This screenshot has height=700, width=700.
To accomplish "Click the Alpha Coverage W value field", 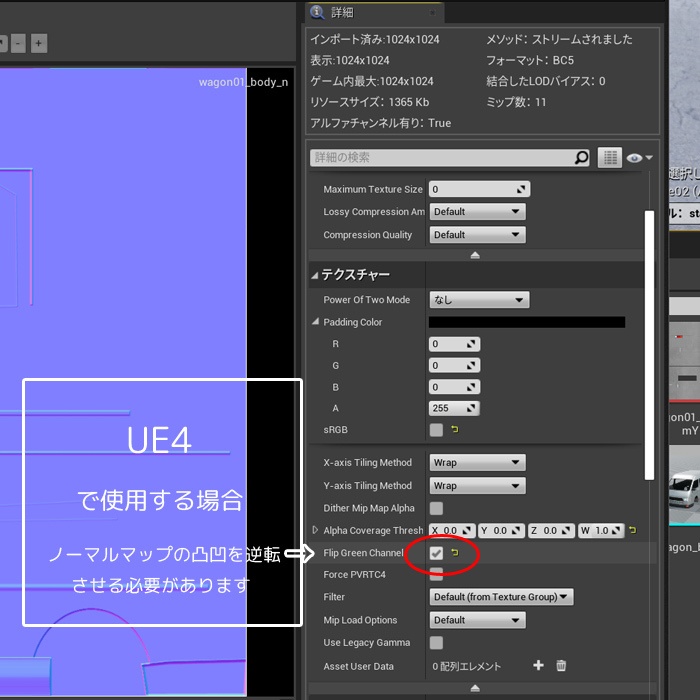I will (x=601, y=530).
